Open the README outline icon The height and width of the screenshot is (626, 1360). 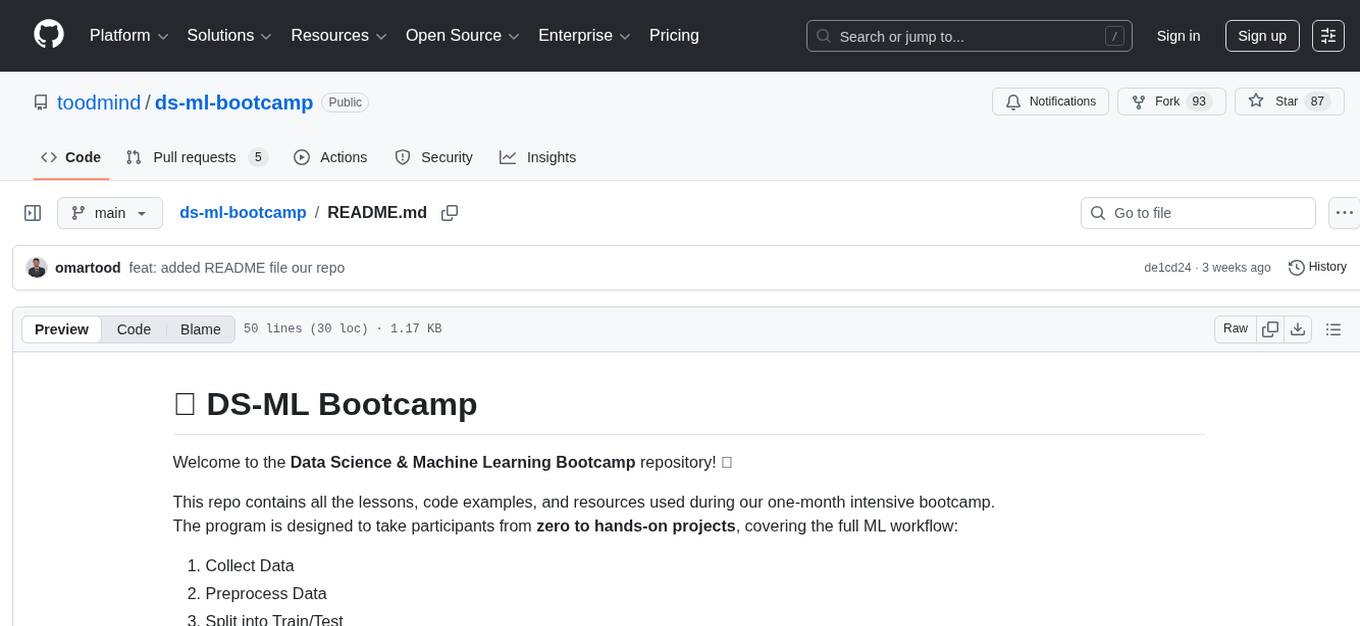(1334, 328)
